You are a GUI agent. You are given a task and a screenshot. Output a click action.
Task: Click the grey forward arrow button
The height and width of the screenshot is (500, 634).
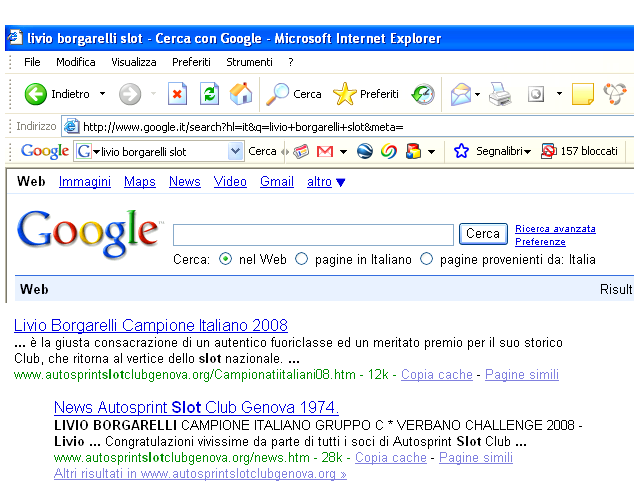[x=130, y=94]
